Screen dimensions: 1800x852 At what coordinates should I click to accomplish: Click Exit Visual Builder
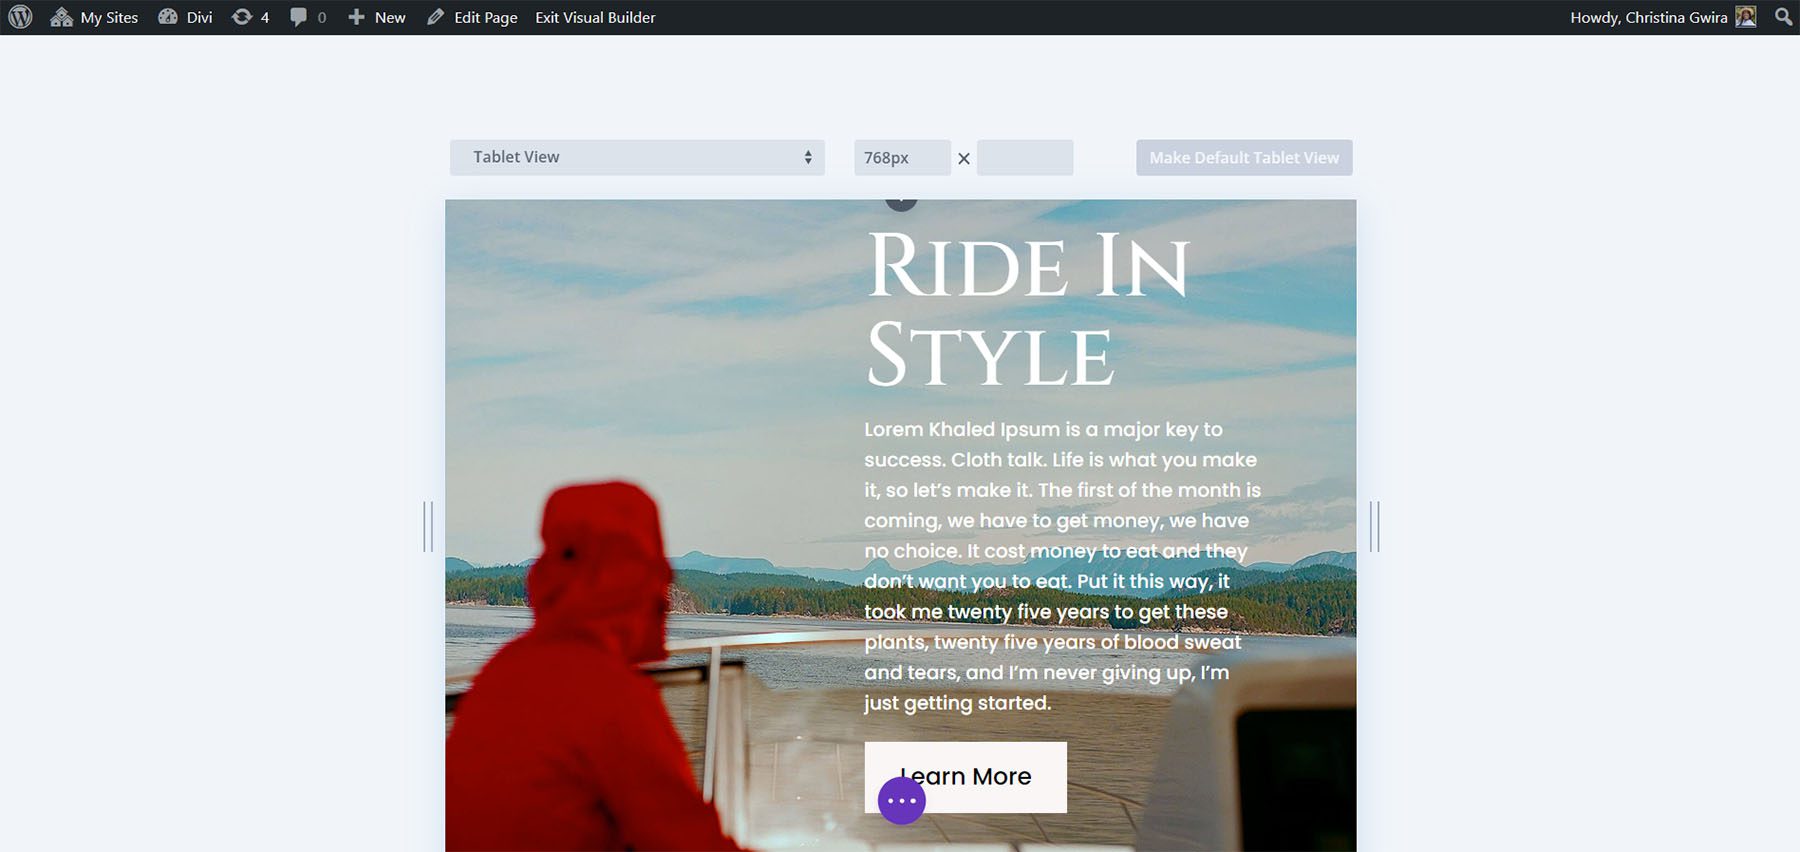(x=595, y=17)
